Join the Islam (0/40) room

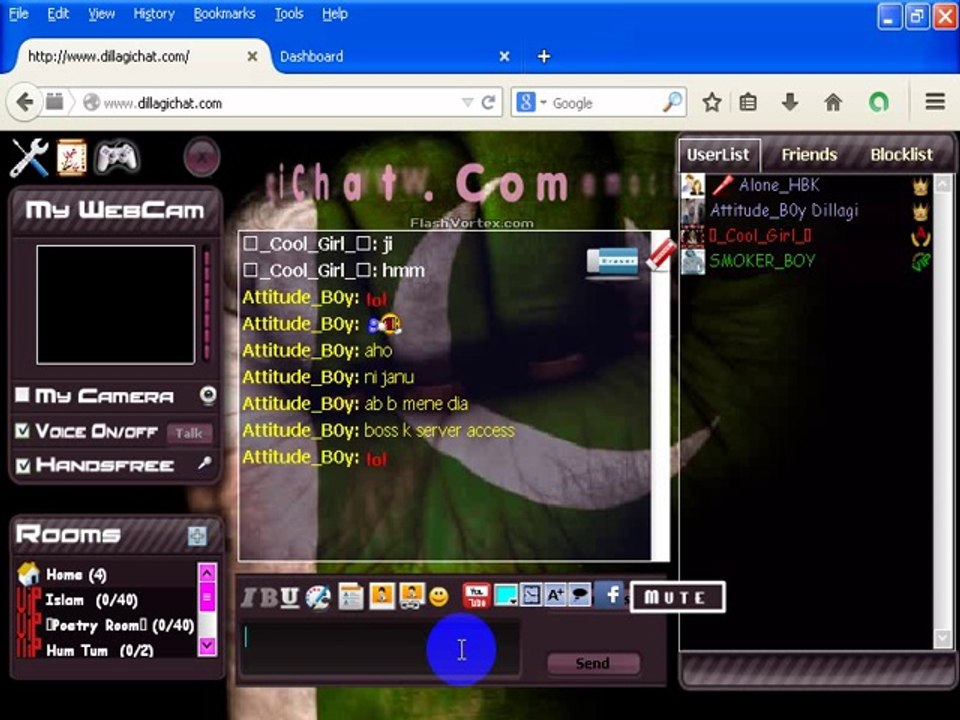(x=91, y=600)
